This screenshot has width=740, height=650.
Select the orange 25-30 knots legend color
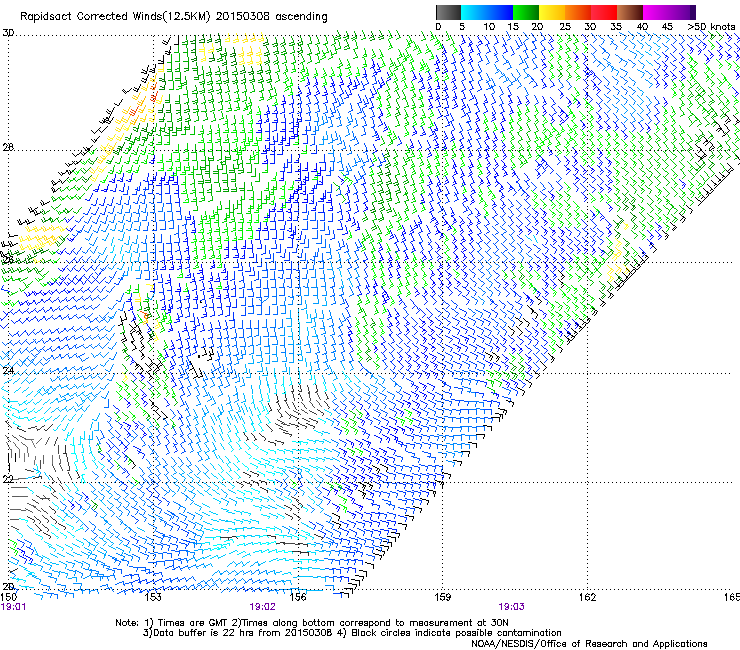(x=578, y=12)
